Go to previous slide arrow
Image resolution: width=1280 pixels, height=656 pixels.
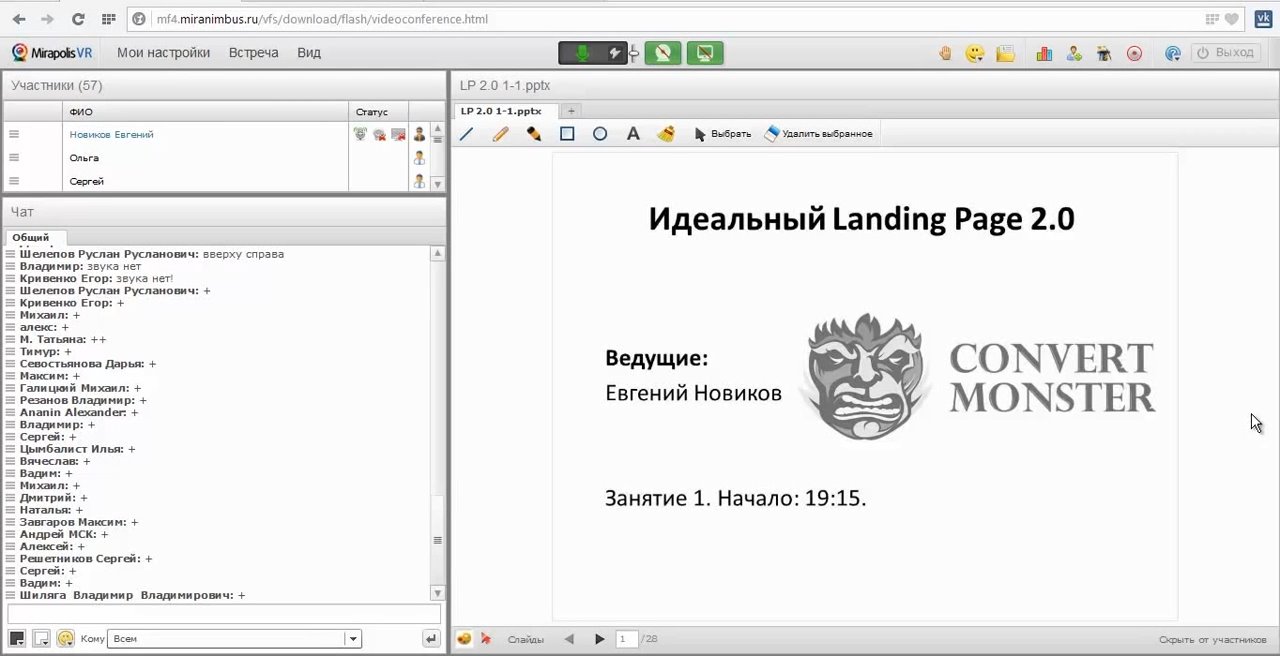569,639
